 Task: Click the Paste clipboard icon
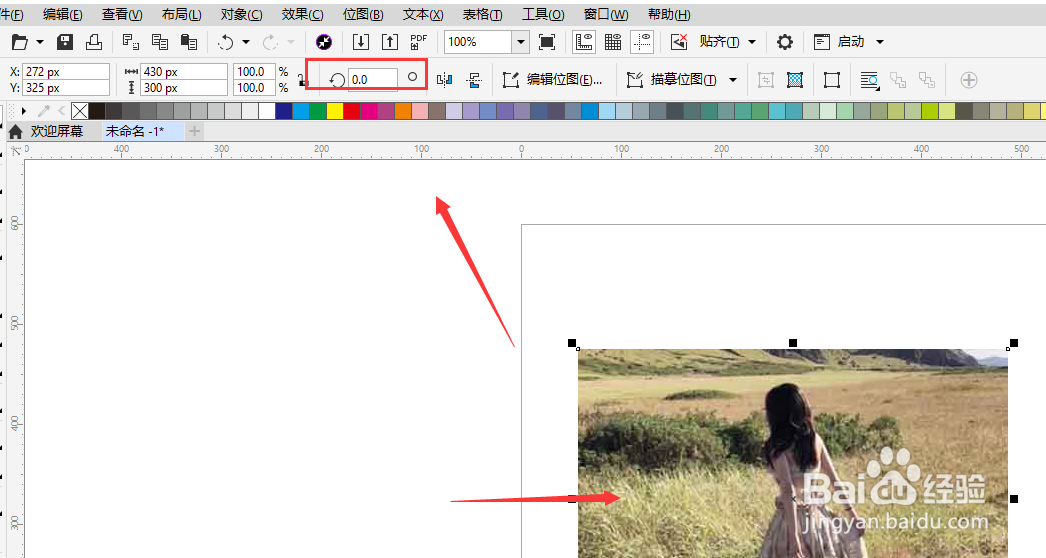click(189, 42)
